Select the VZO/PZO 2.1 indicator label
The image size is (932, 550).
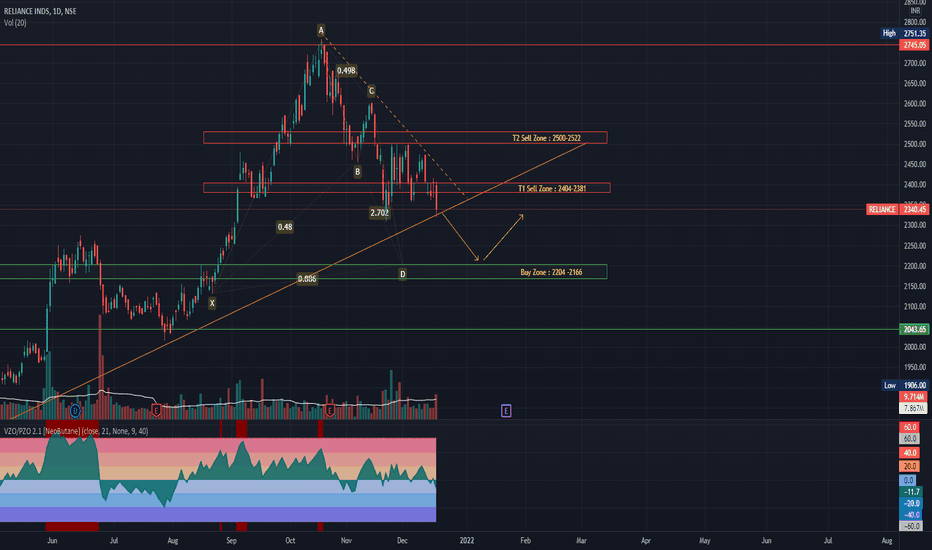tap(76, 431)
